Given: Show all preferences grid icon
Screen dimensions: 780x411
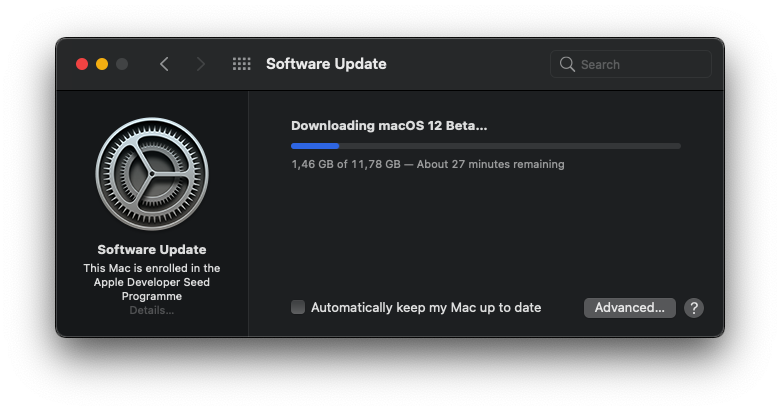Looking at the screenshot, I should pos(241,64).
